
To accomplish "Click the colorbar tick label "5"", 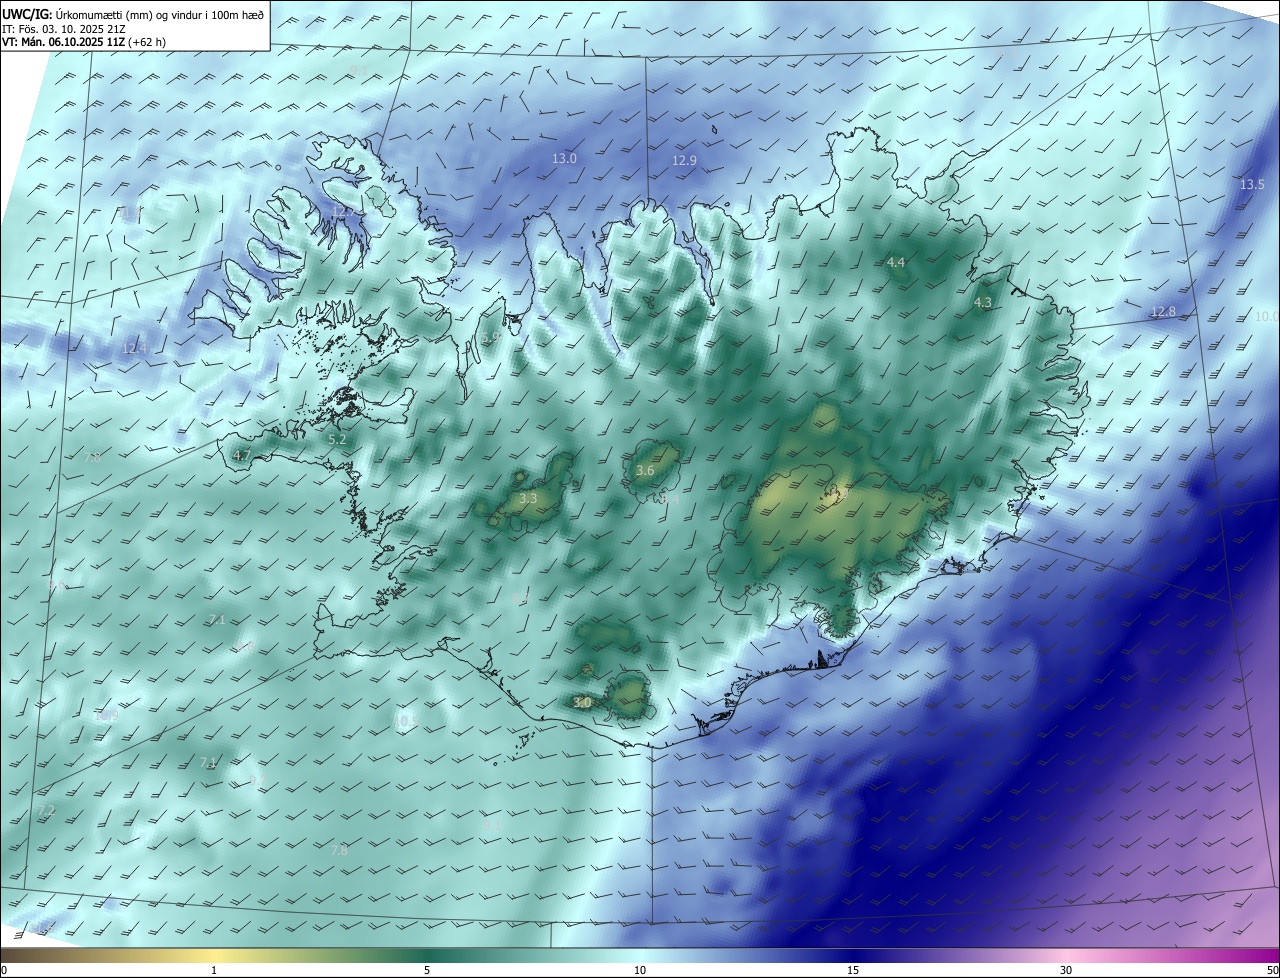I will (427, 970).
